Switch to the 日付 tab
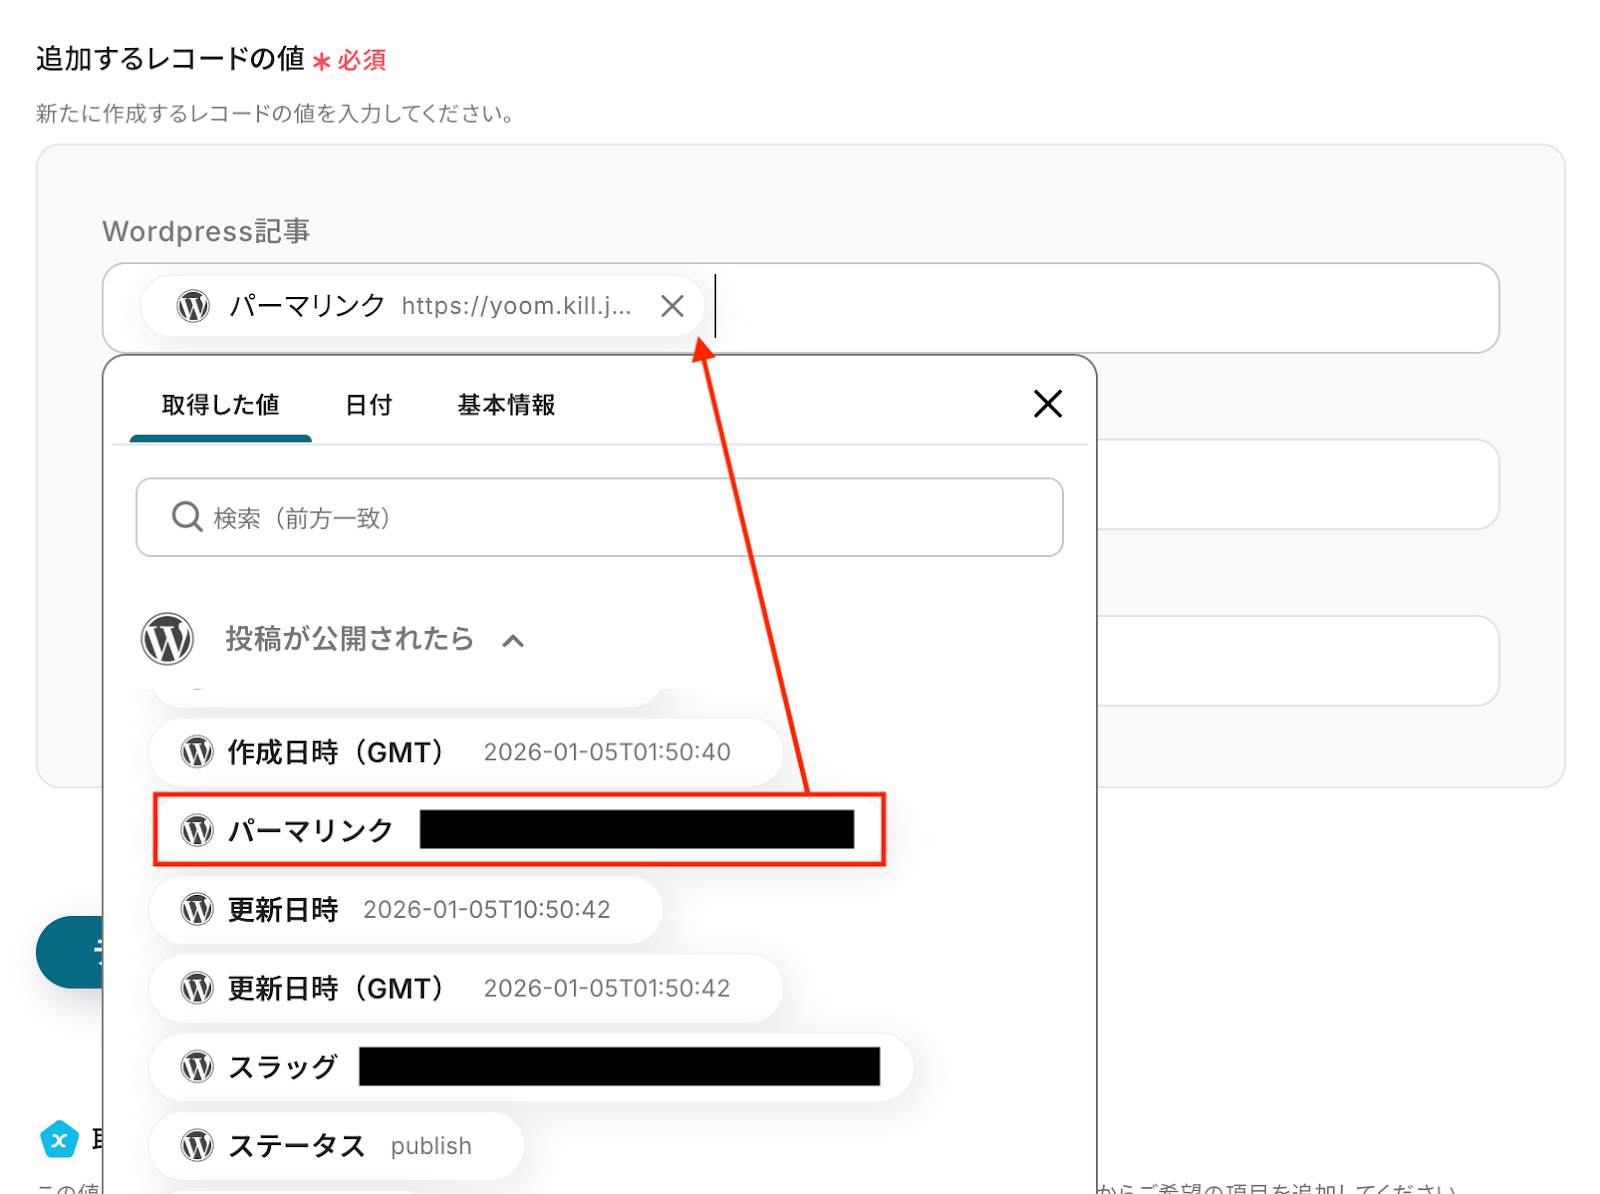The width and height of the screenshot is (1600, 1194). pyautogui.click(x=368, y=405)
